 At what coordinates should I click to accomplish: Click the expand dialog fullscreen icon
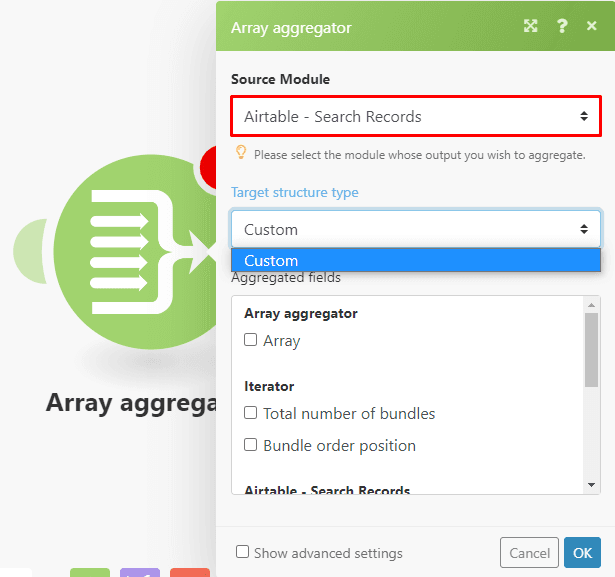point(531,27)
